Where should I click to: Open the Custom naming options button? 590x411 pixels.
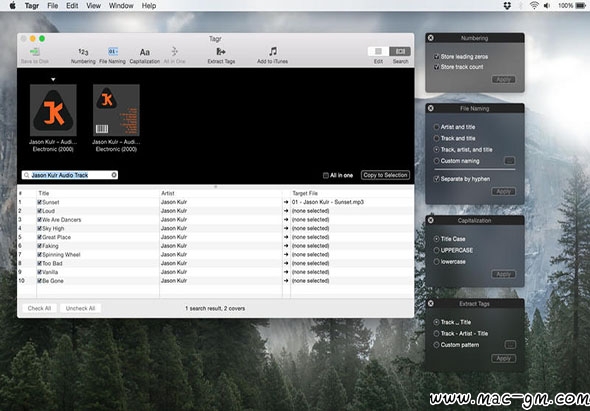tap(509, 161)
